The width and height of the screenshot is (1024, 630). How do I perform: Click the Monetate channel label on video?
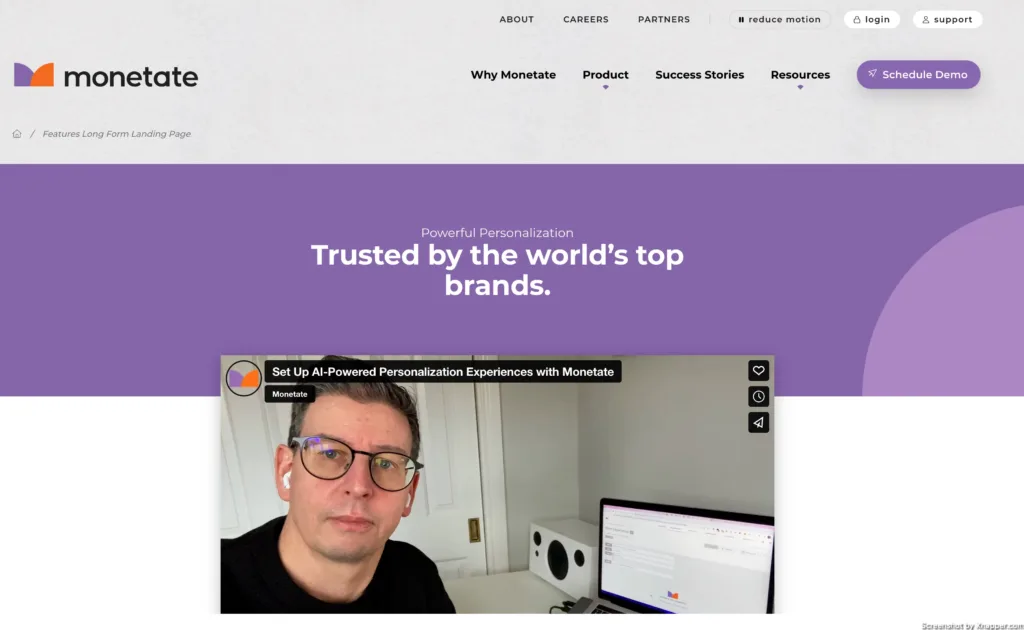[289, 394]
